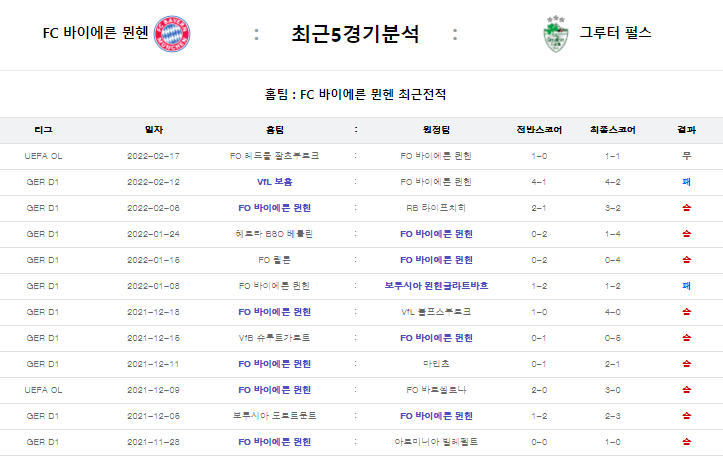
Task: Click the 최종스코어 column header
Action: pyautogui.click(x=613, y=130)
